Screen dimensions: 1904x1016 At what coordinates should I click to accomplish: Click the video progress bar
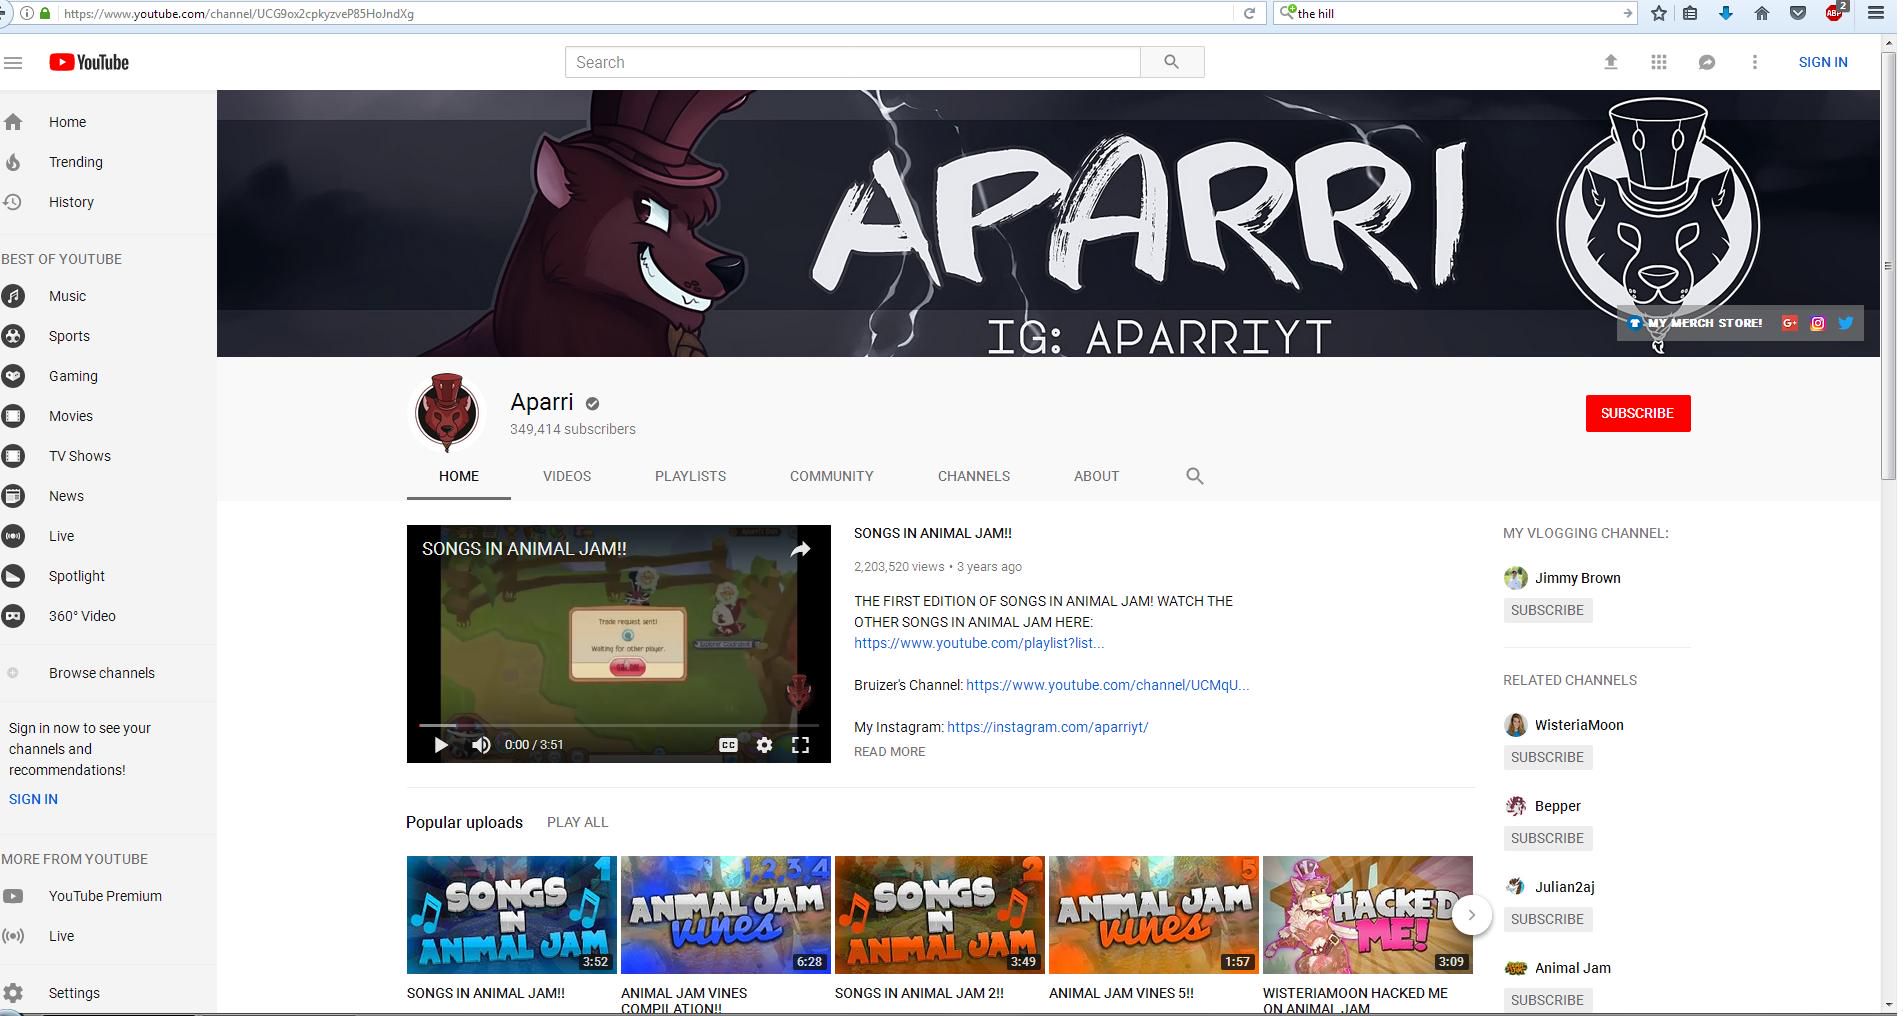click(618, 724)
